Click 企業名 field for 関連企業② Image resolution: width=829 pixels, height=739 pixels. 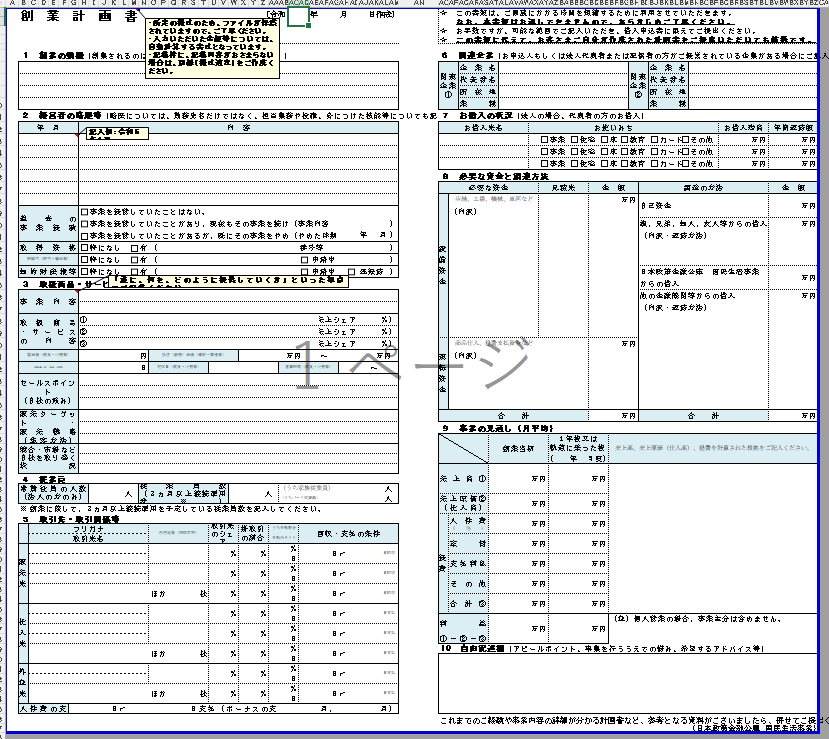(x=752, y=68)
